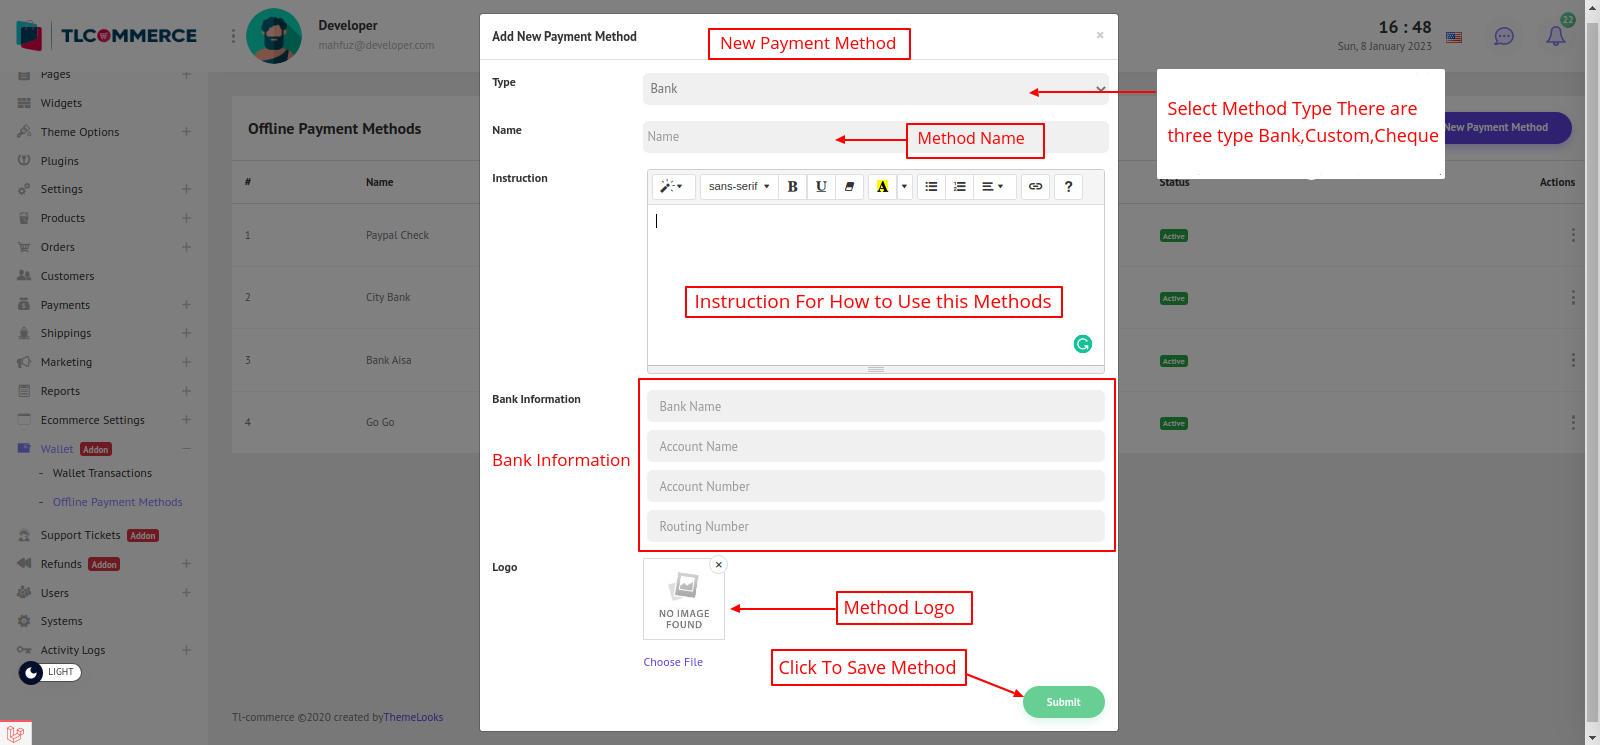
Task: Open Wallet Transactions in sidebar
Action: click(102, 474)
